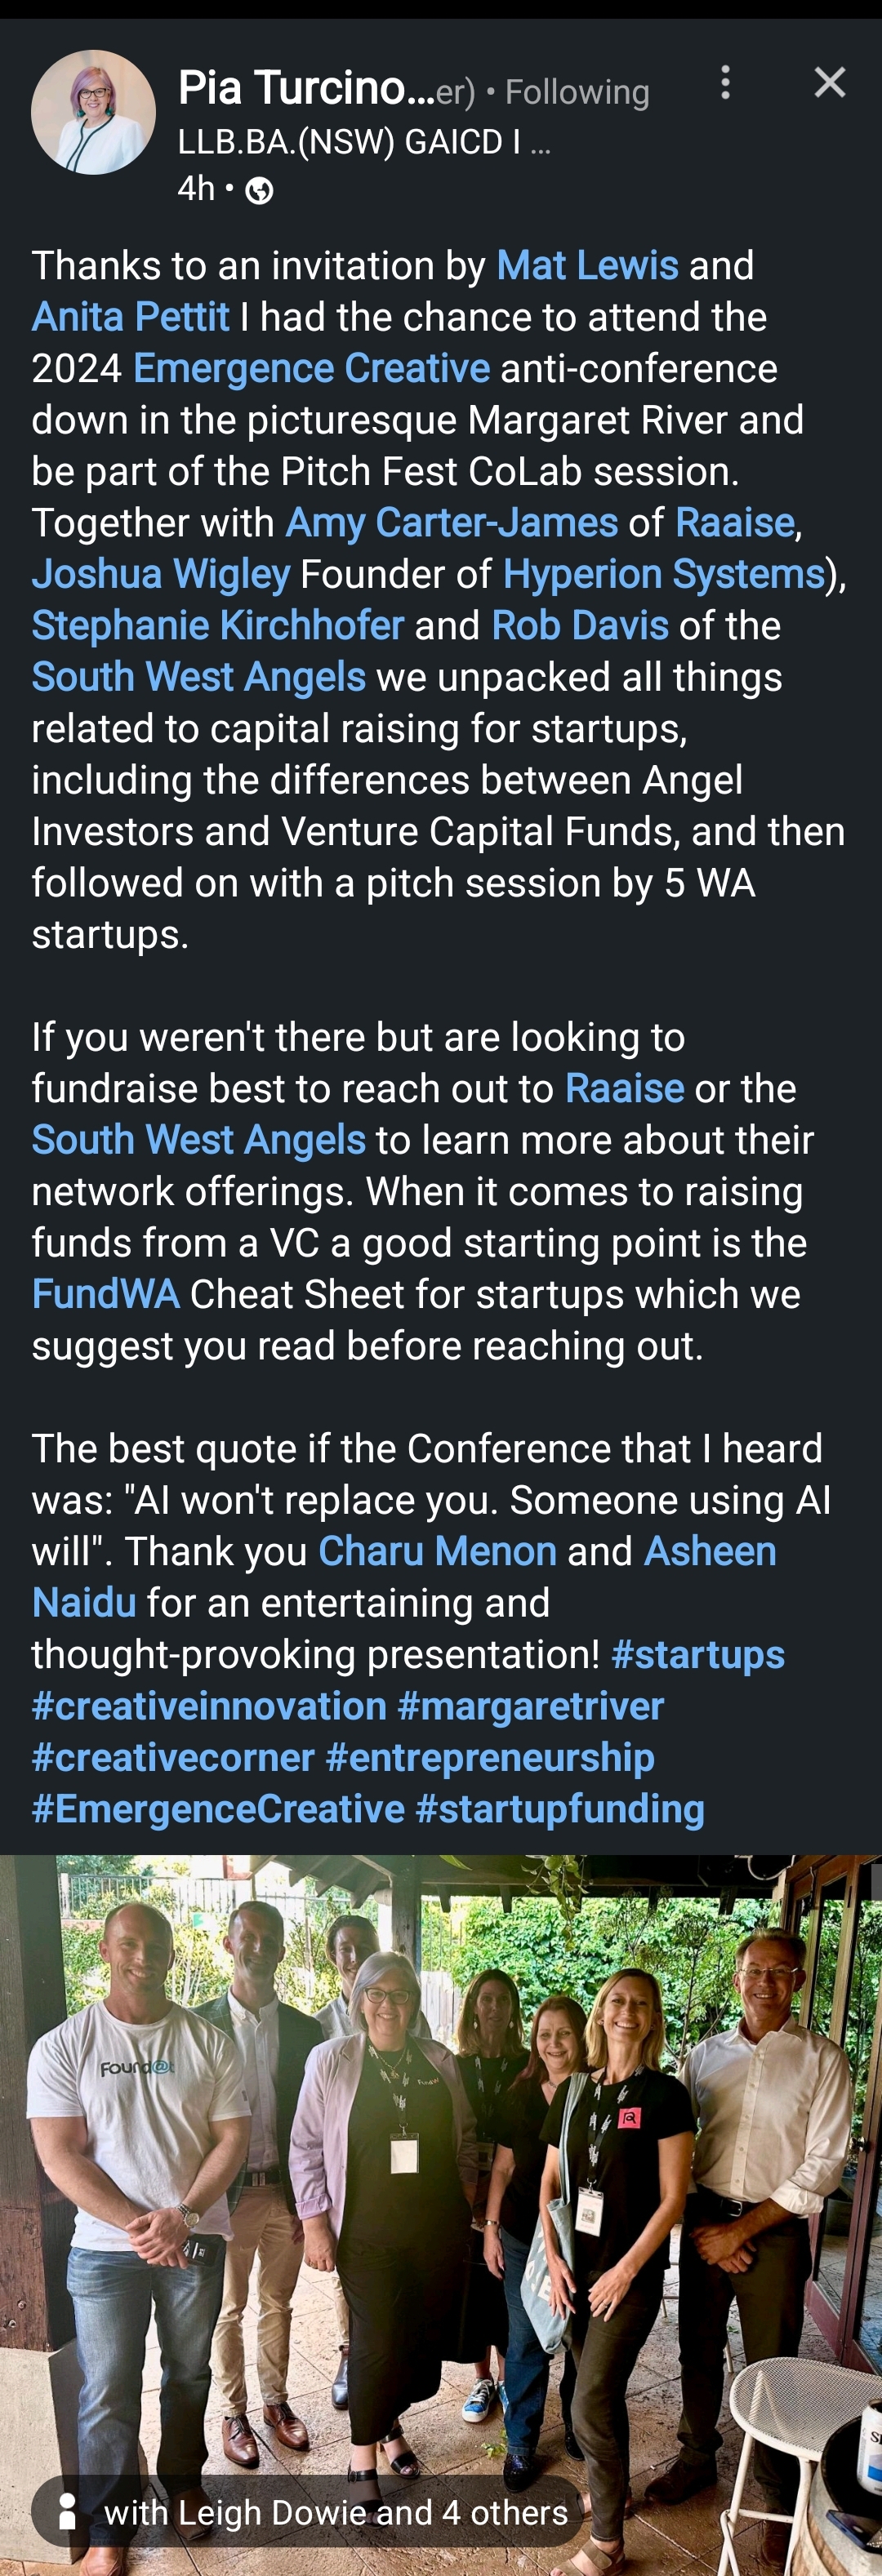Click the globe public visibility icon
The width and height of the screenshot is (882, 2576).
[x=259, y=190]
